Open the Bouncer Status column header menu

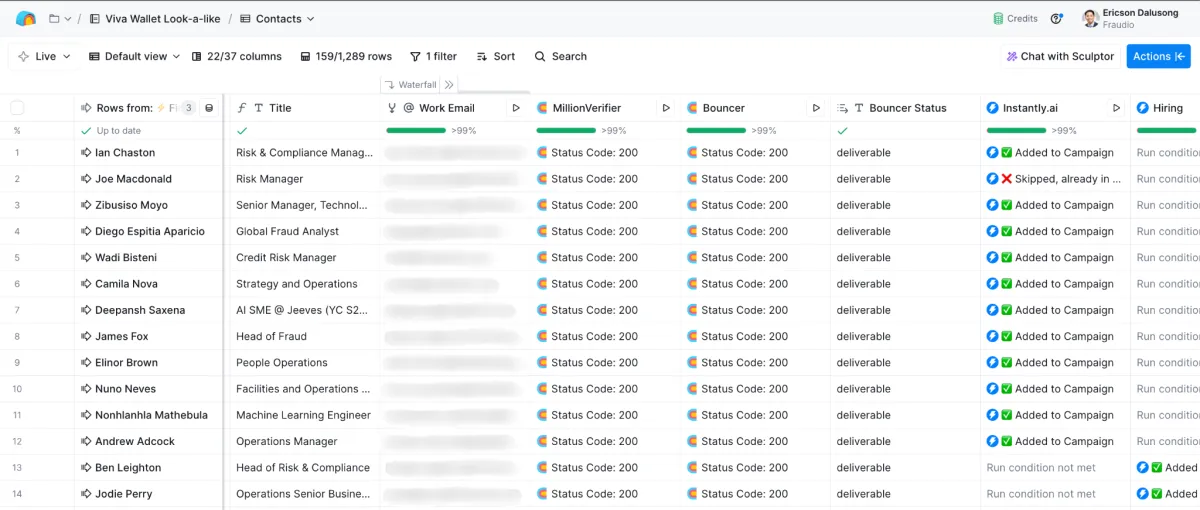pos(905,108)
